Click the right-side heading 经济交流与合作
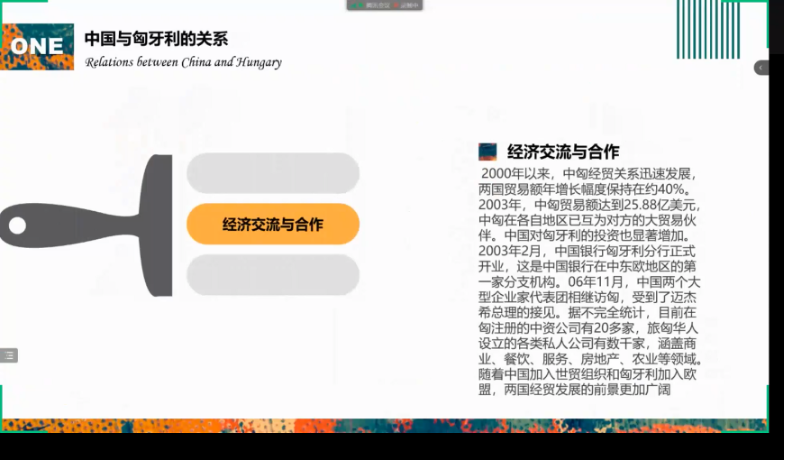The width and height of the screenshot is (785, 460). pyautogui.click(x=563, y=152)
